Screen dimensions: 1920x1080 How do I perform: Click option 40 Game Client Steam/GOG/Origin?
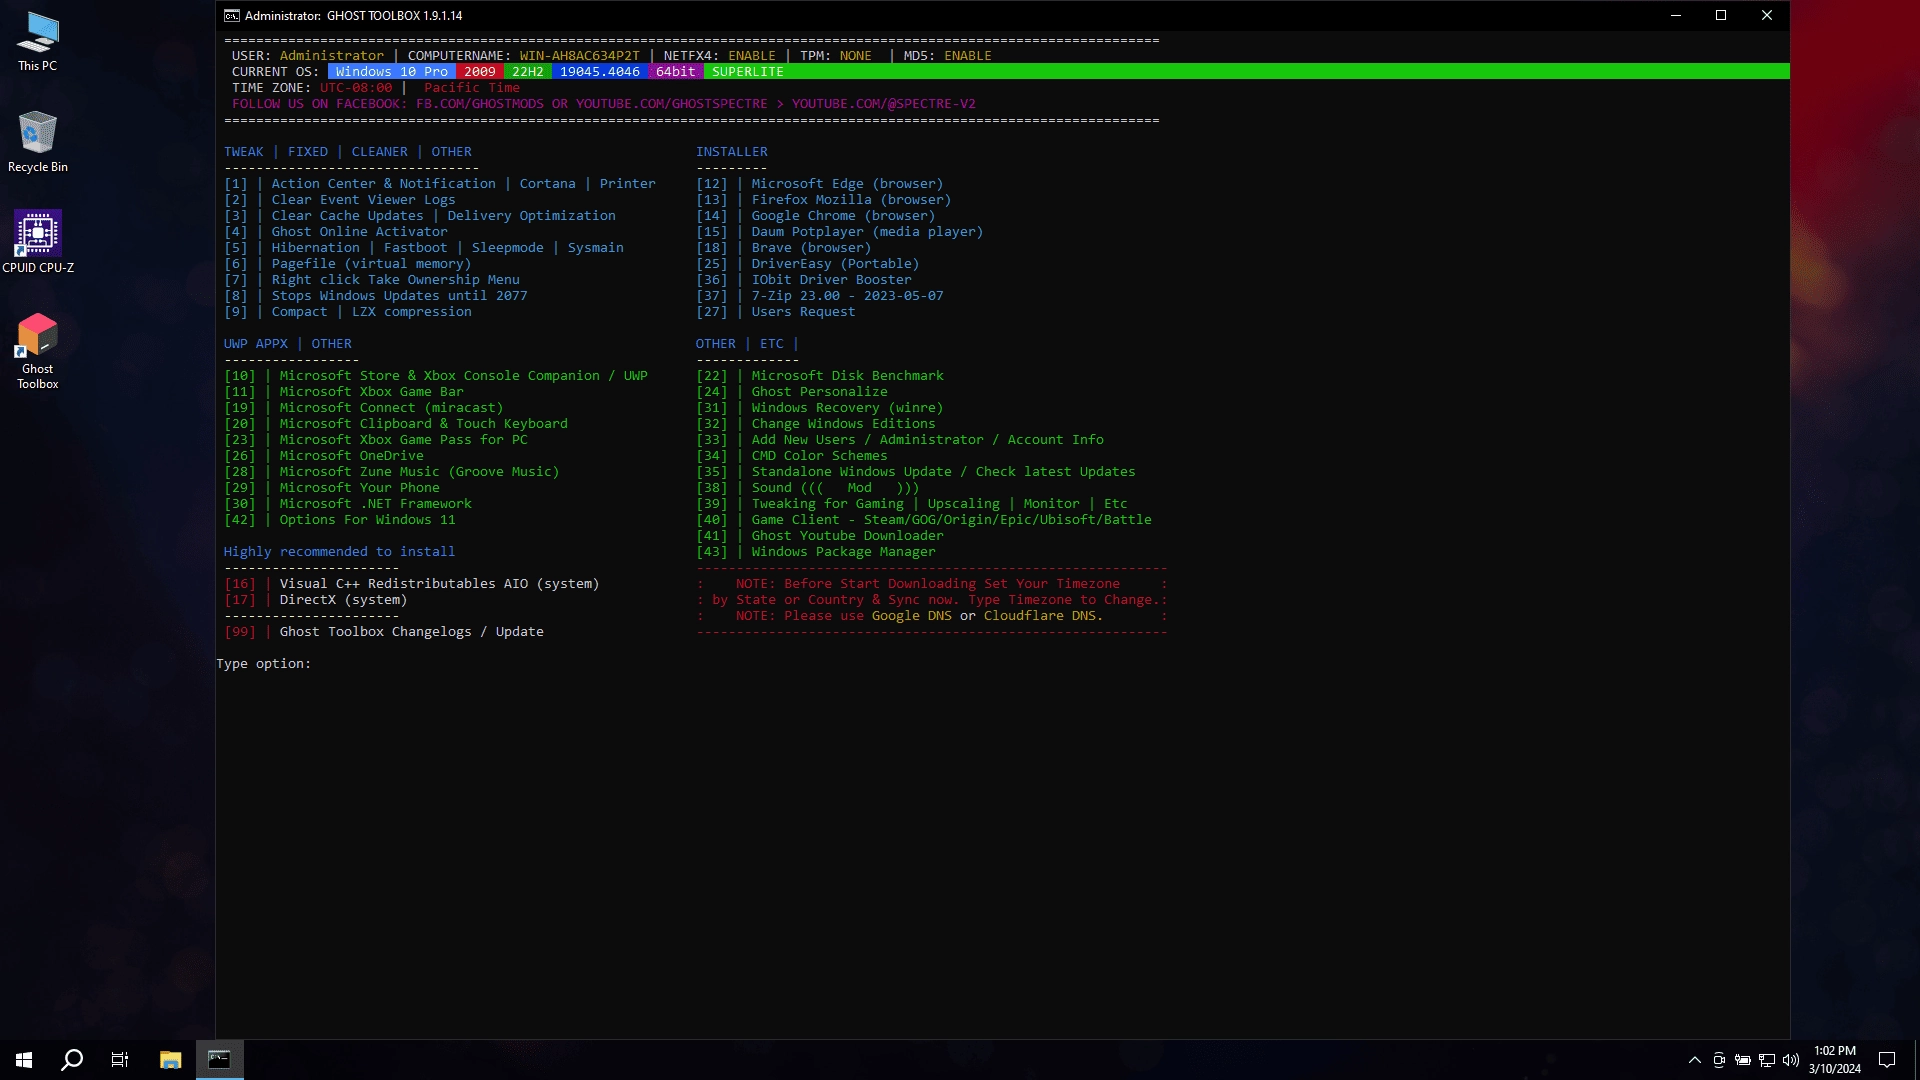tap(924, 520)
